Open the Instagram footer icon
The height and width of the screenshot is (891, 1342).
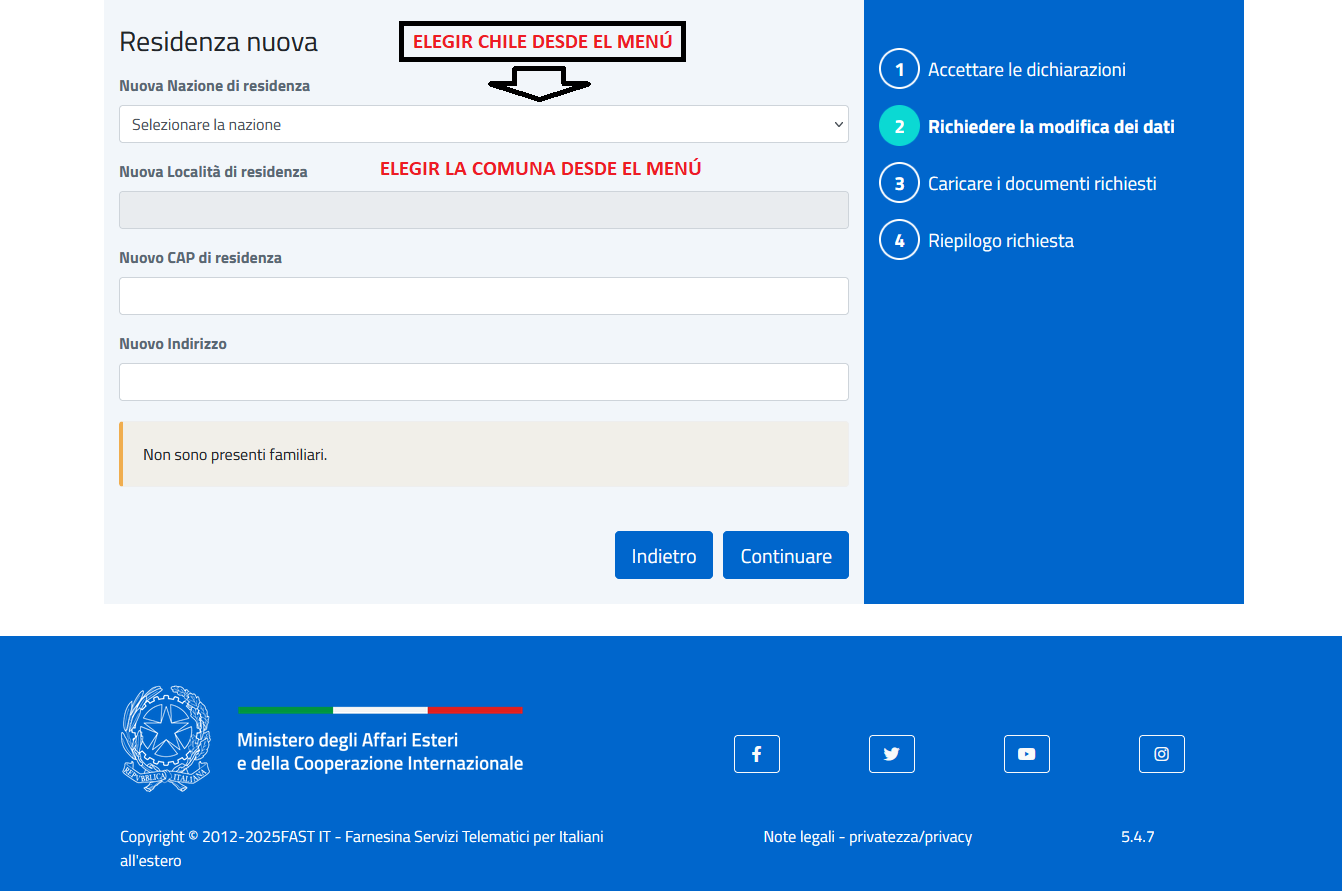pyautogui.click(x=1161, y=754)
